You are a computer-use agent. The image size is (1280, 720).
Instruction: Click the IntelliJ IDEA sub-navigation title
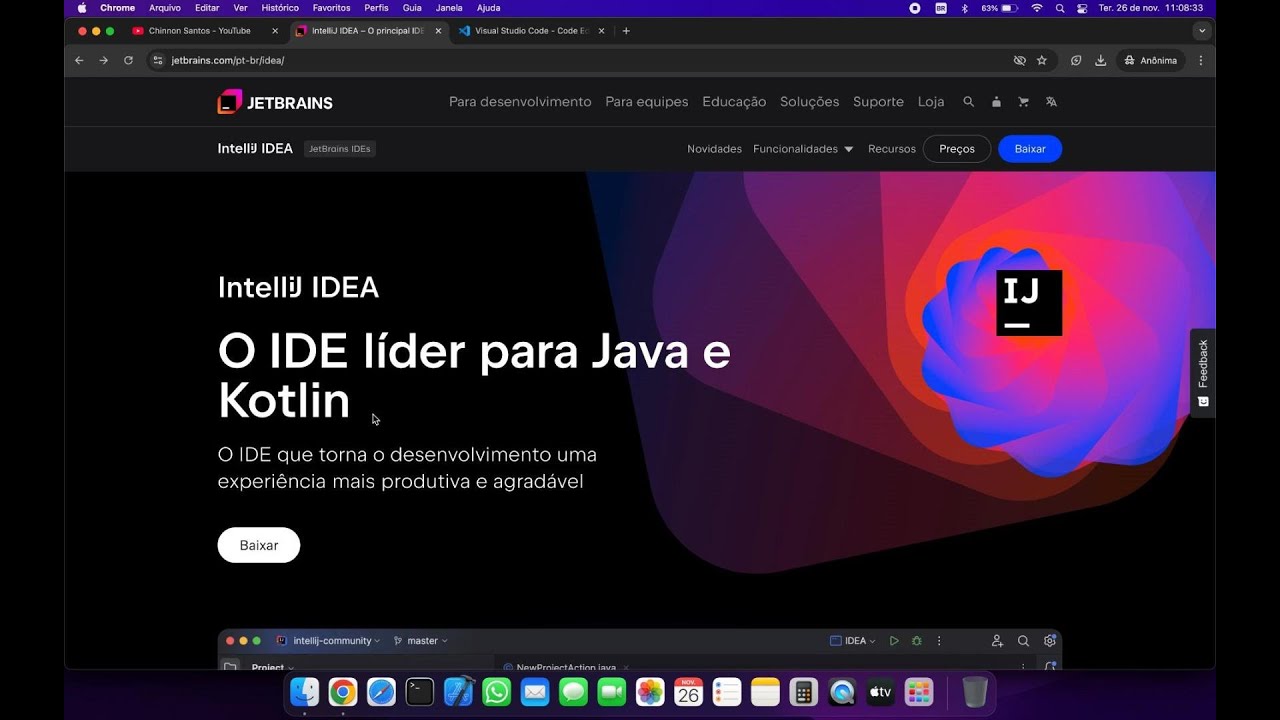point(255,149)
